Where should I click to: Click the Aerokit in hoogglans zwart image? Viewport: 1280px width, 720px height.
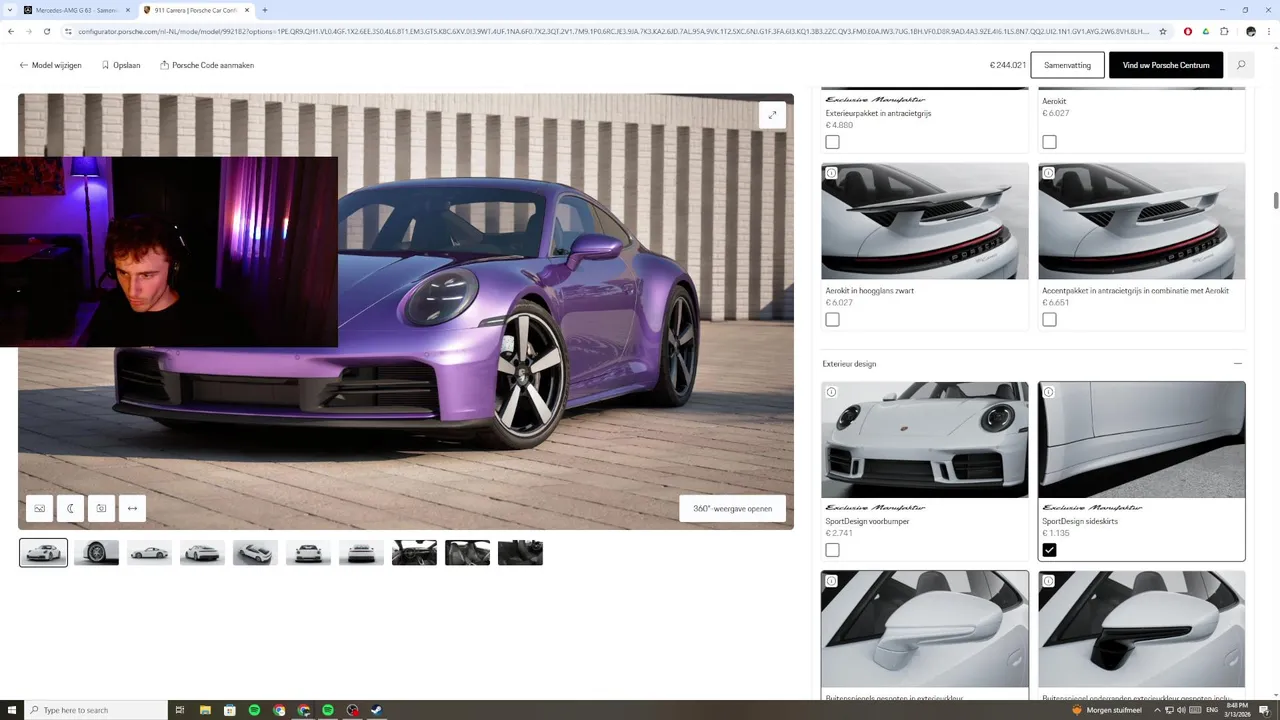tap(925, 221)
